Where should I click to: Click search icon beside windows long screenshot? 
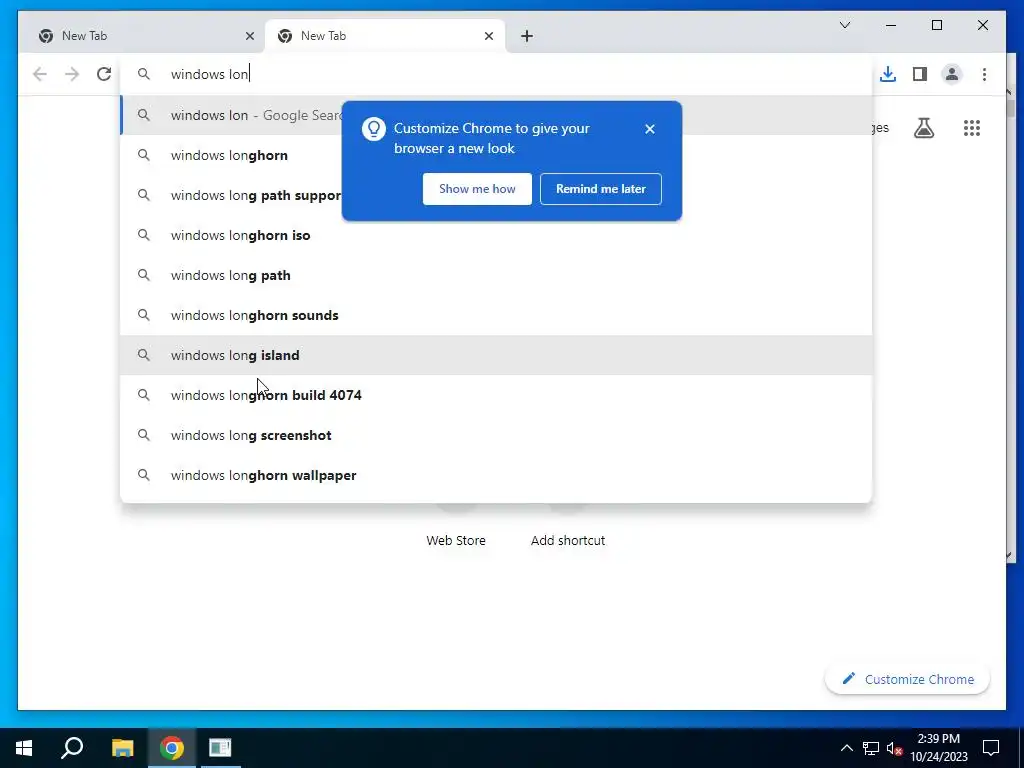click(x=144, y=434)
